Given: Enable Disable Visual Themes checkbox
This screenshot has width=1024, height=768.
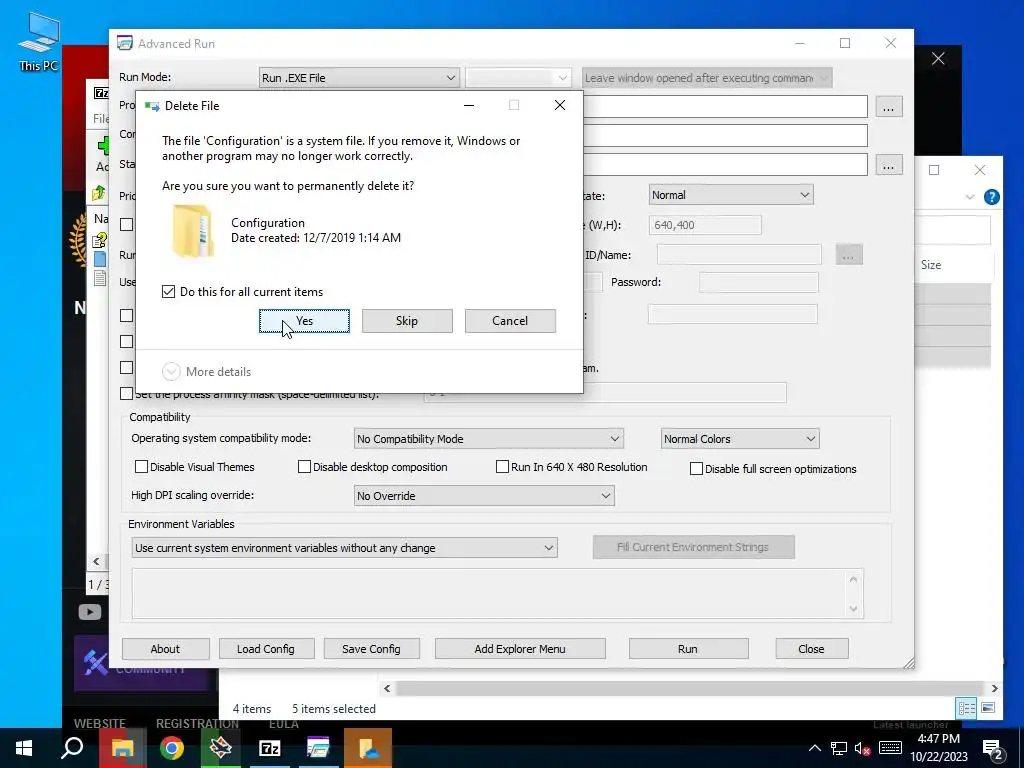Looking at the screenshot, I should pos(141,466).
